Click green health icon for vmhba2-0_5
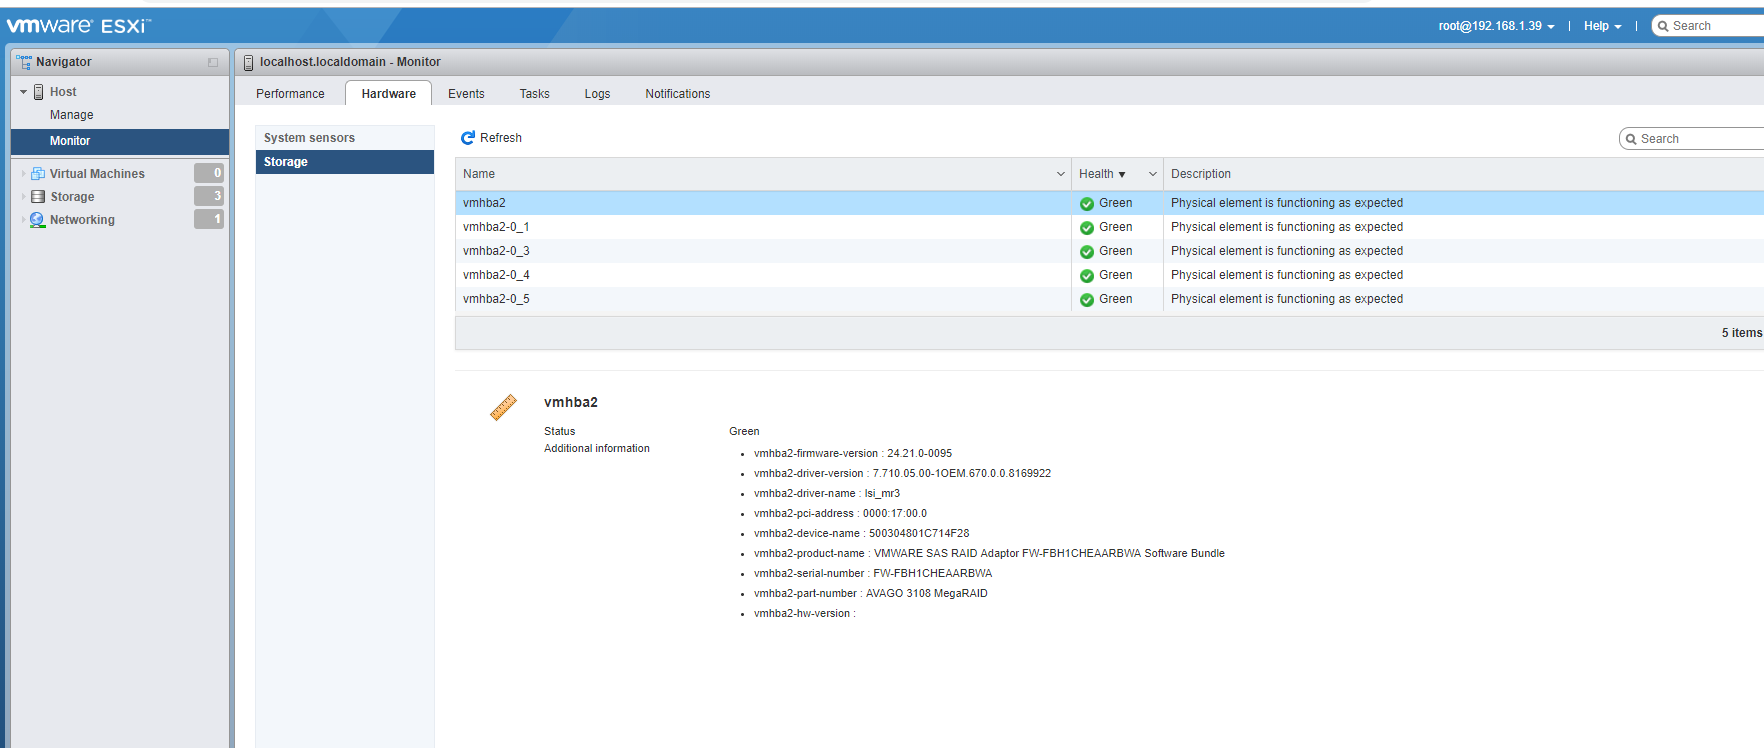This screenshot has width=1764, height=748. click(1087, 299)
